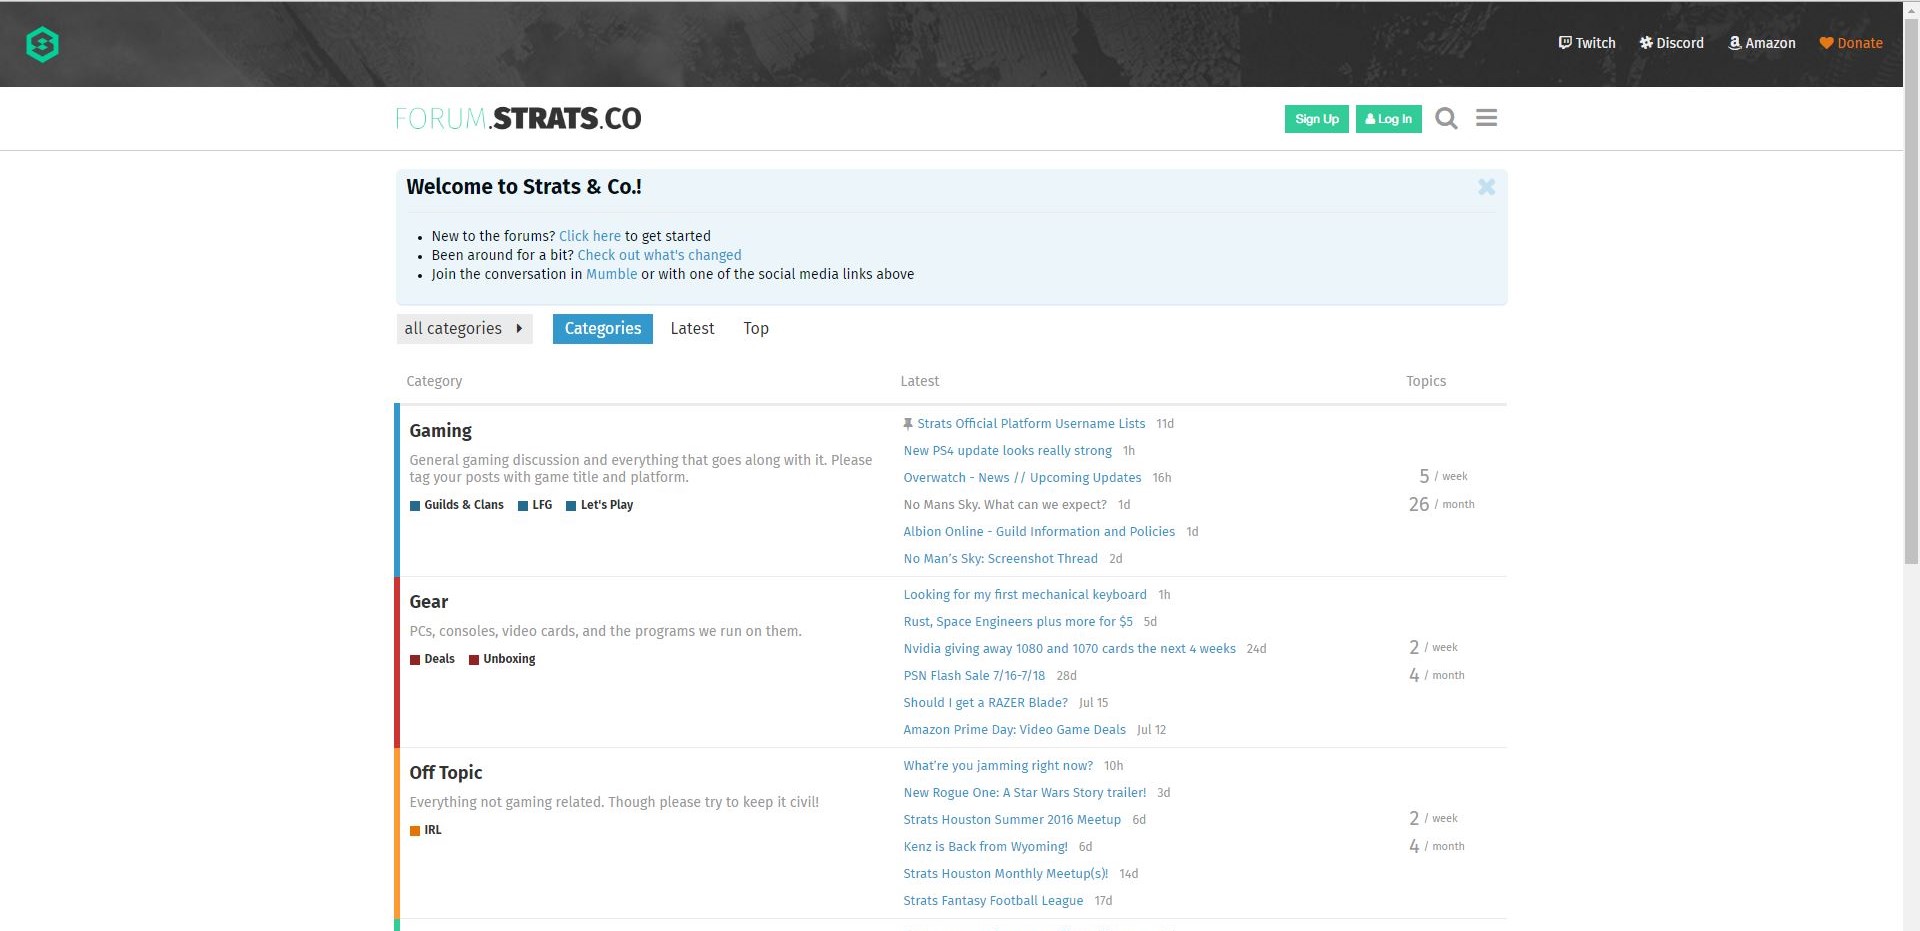Screen dimensions: 1920x931
Task: Select the Categories tab
Action: pyautogui.click(x=603, y=328)
